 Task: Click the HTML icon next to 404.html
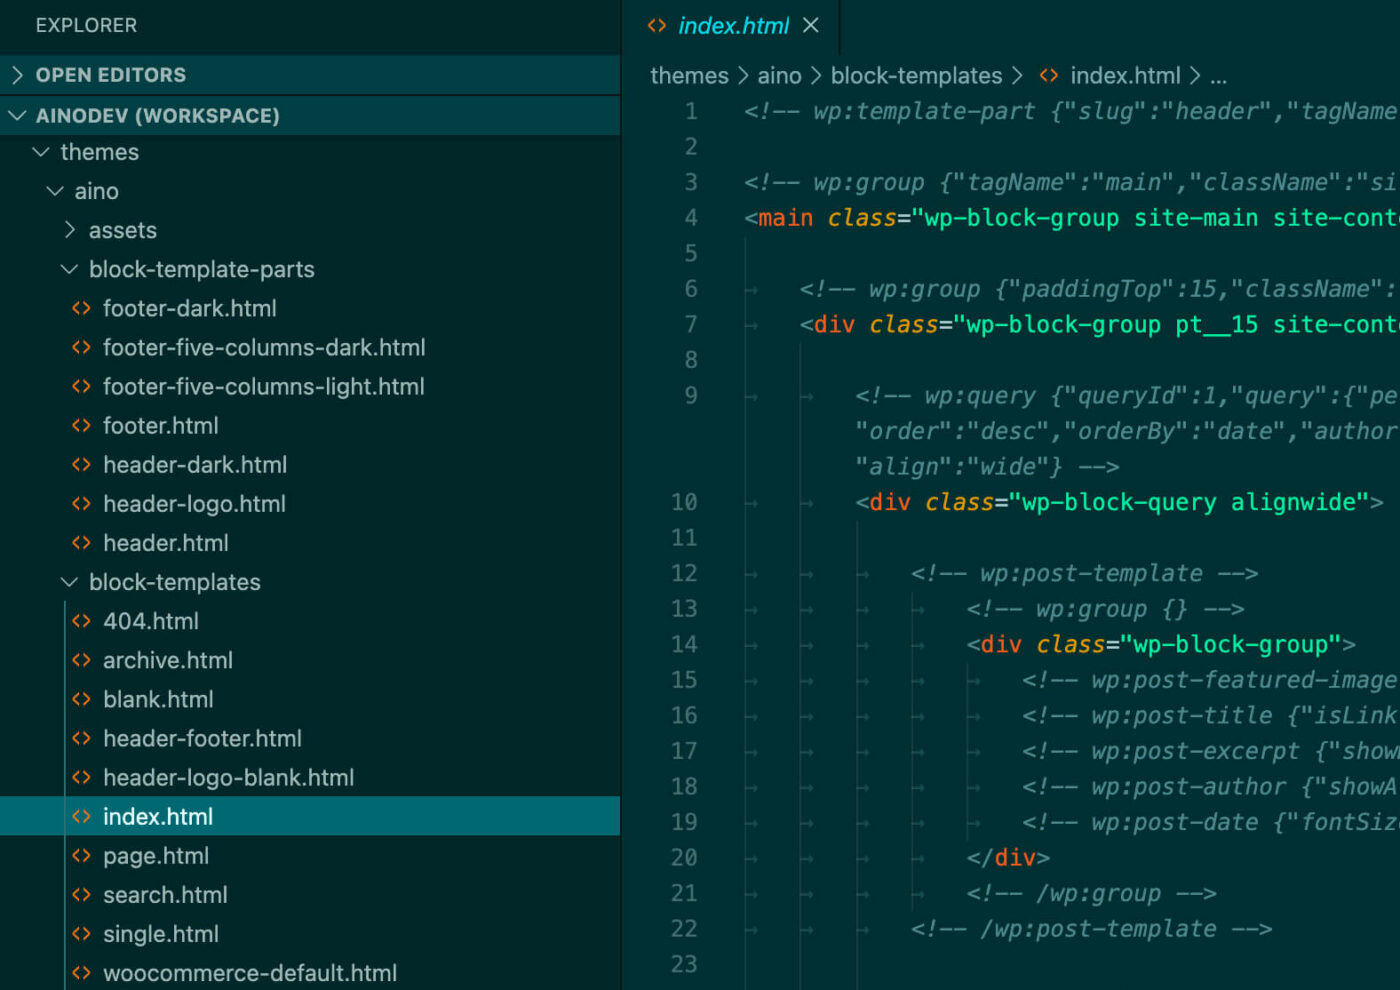[82, 621]
